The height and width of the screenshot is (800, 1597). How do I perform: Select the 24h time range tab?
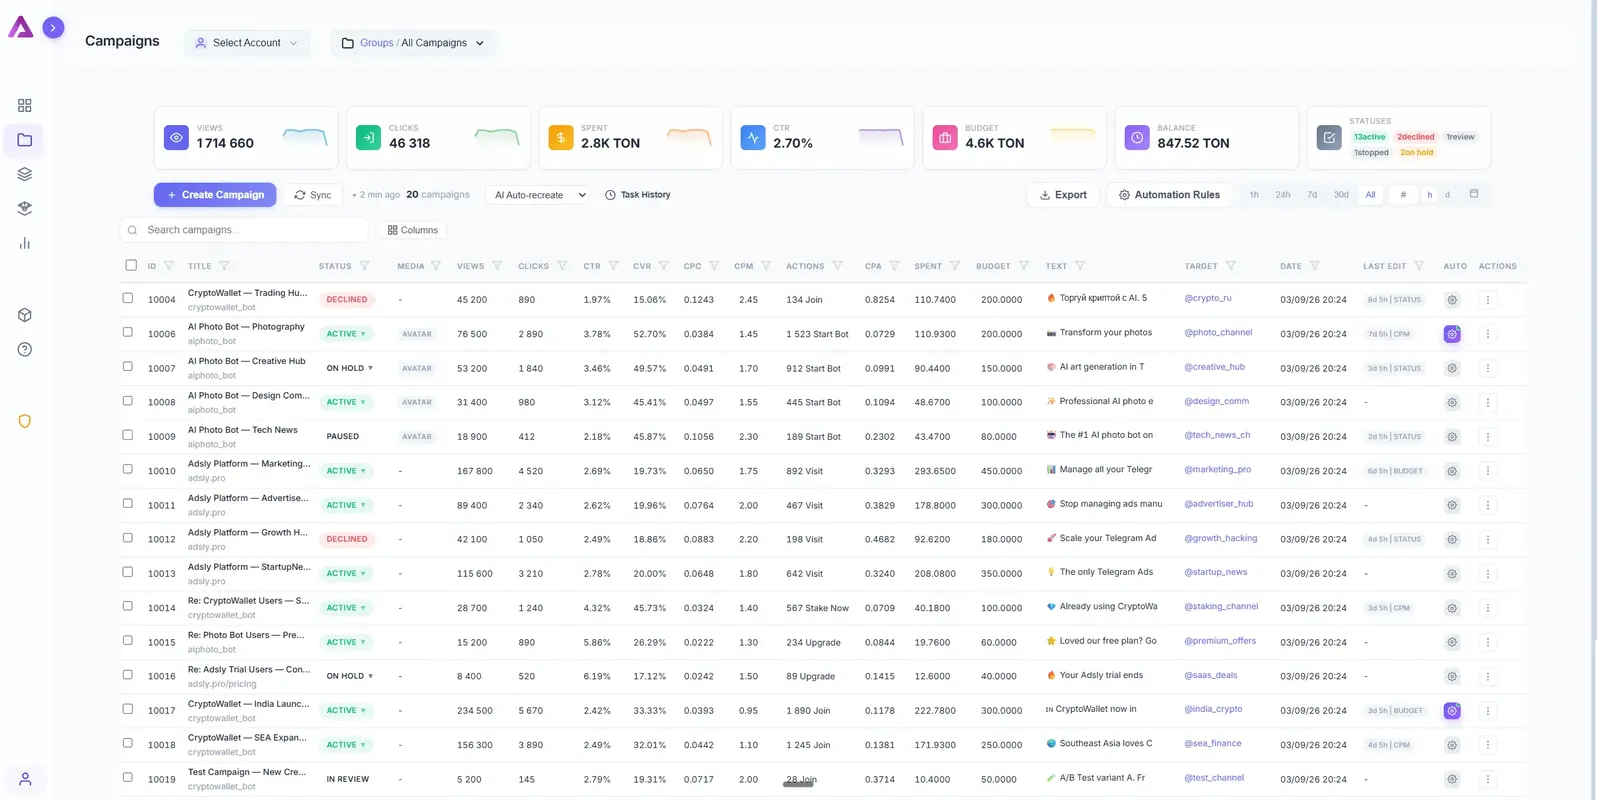[x=1282, y=195]
